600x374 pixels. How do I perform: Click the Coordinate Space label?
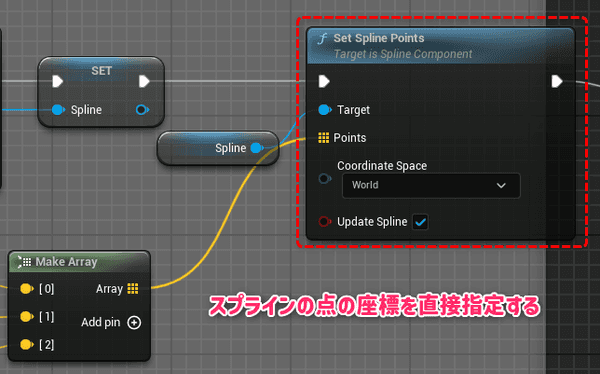coord(382,166)
